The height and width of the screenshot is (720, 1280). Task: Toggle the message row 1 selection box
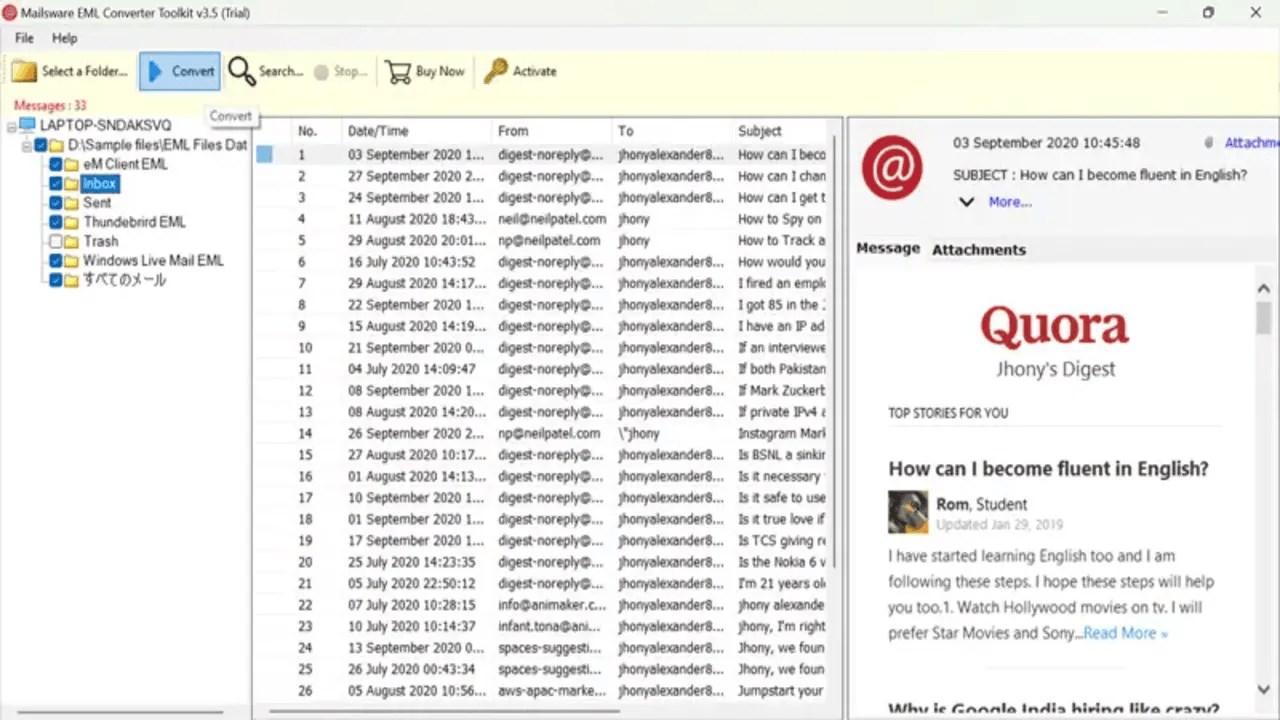[x=264, y=155]
